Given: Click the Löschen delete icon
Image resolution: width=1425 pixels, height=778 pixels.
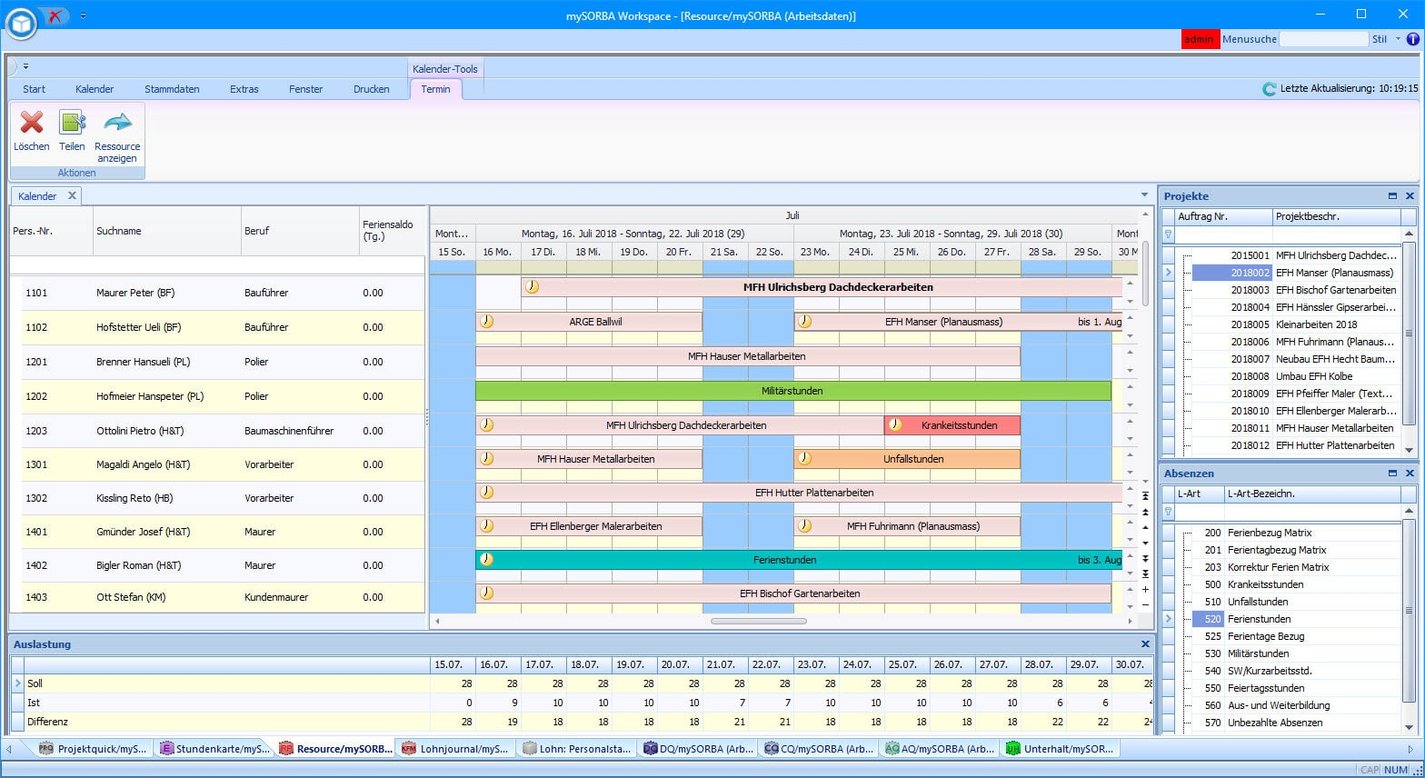Looking at the screenshot, I should tap(31, 122).
